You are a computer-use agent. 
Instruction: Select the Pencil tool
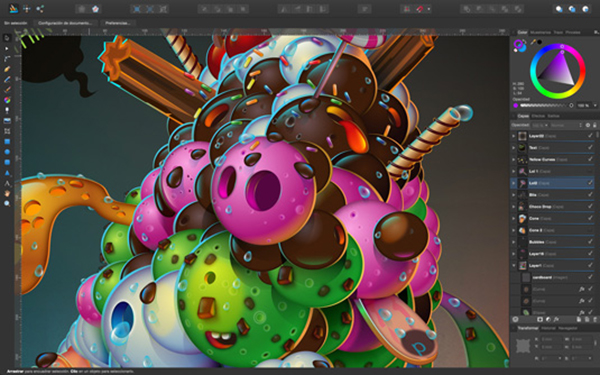click(7, 80)
